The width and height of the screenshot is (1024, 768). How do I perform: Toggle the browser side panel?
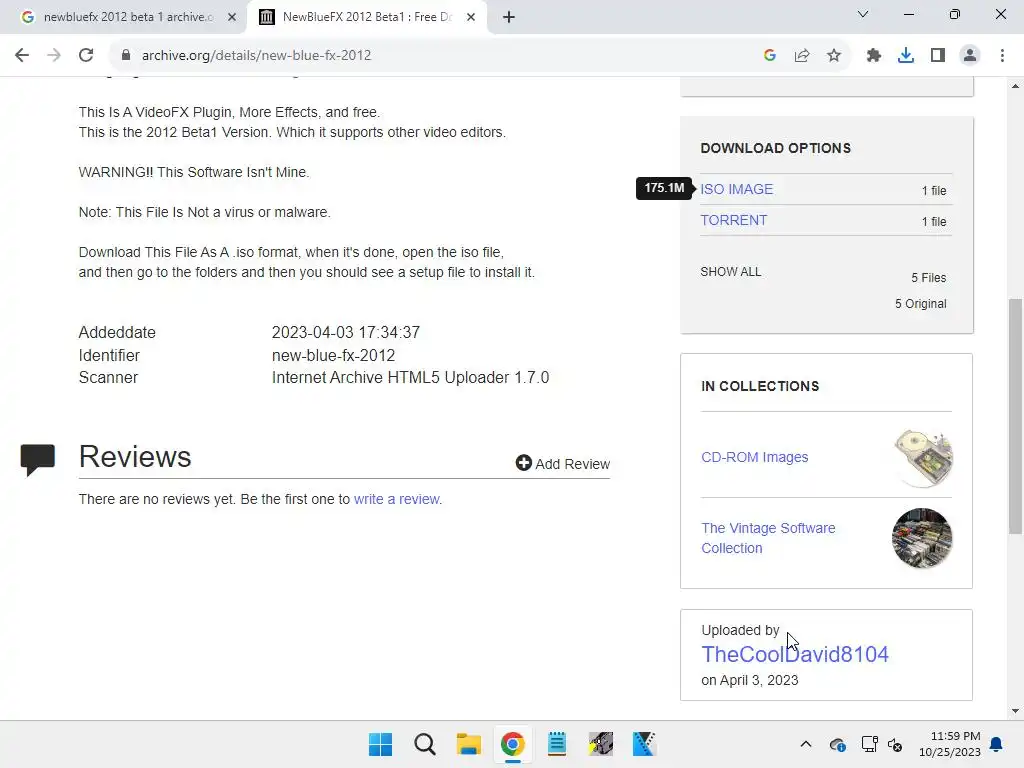click(938, 56)
